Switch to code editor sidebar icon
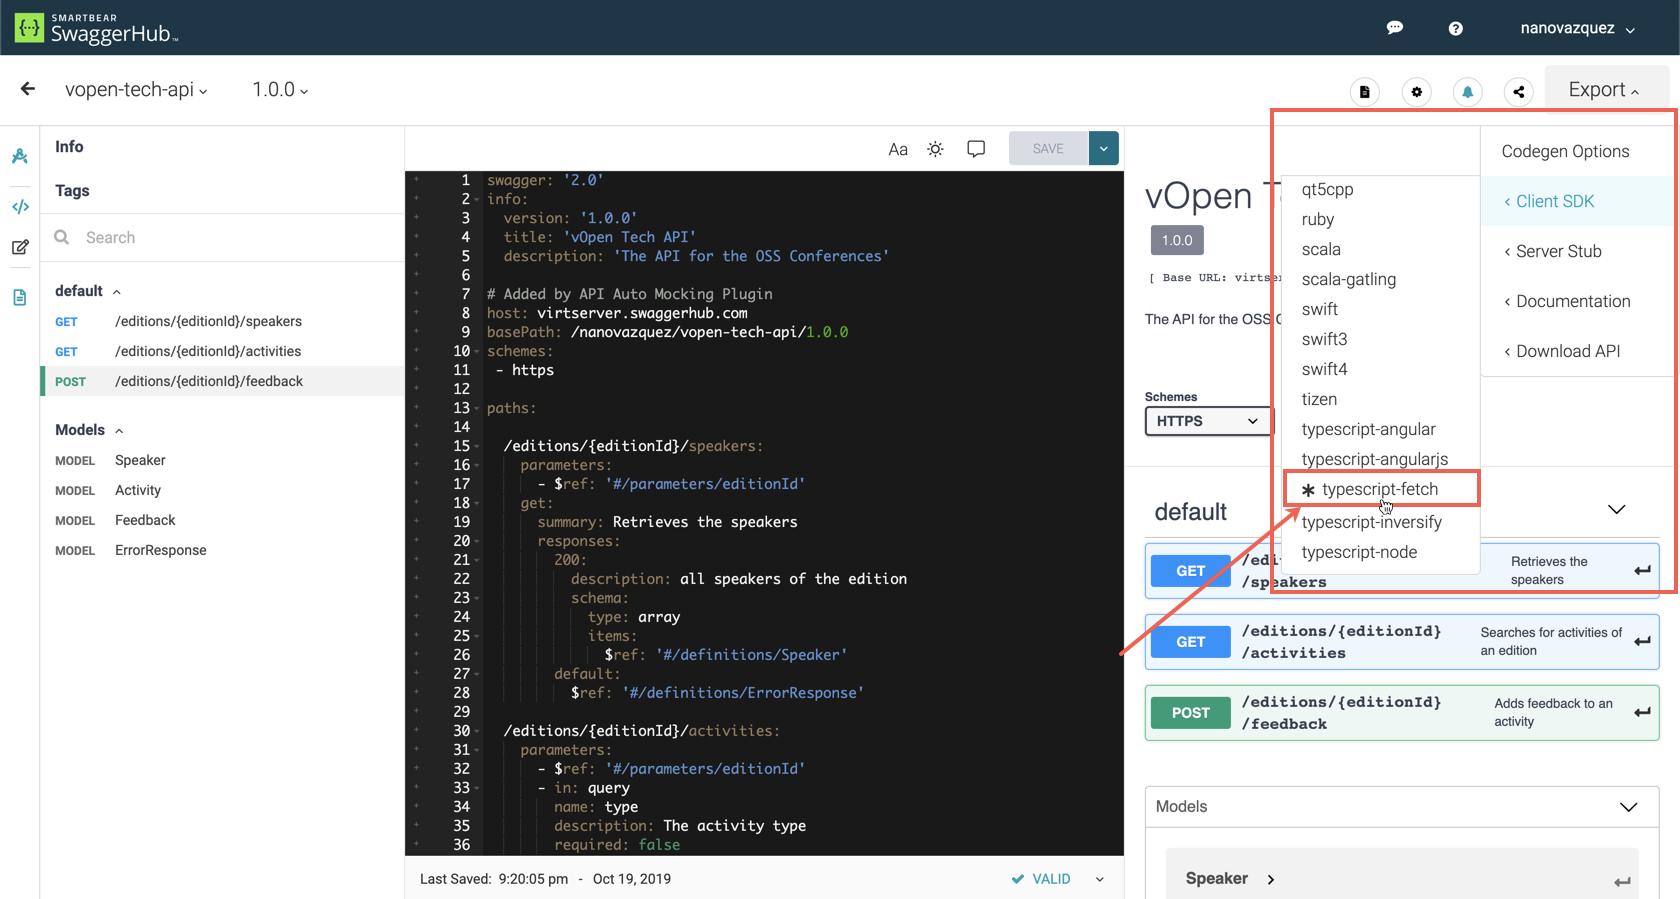 point(20,207)
